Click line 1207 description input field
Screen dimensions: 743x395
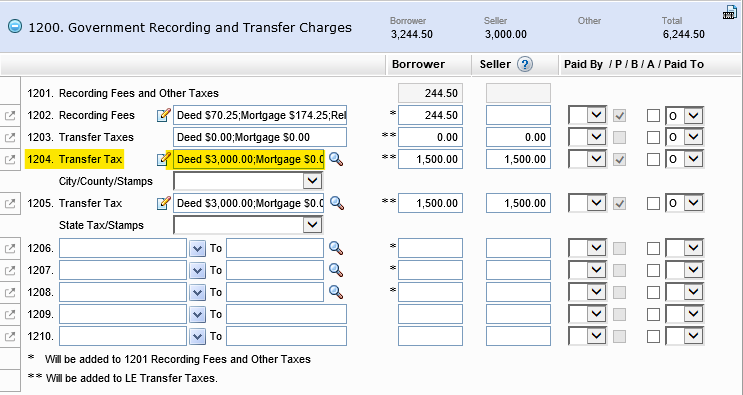click(123, 270)
